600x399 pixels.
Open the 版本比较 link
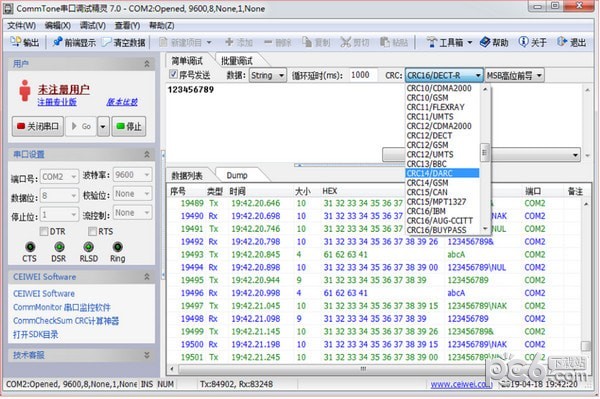tap(122, 102)
